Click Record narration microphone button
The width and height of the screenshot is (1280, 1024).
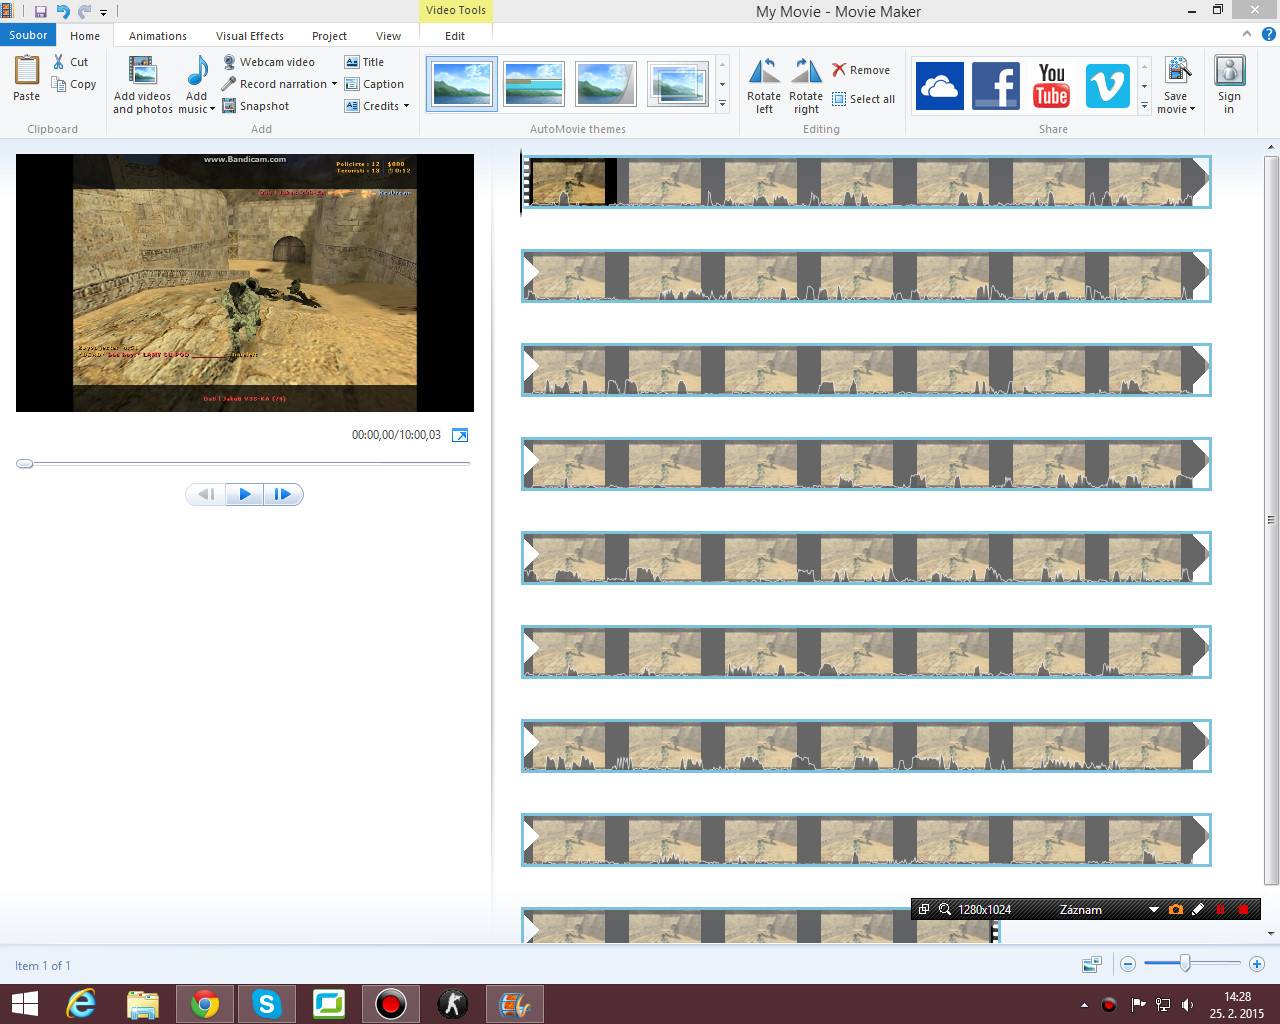click(274, 84)
